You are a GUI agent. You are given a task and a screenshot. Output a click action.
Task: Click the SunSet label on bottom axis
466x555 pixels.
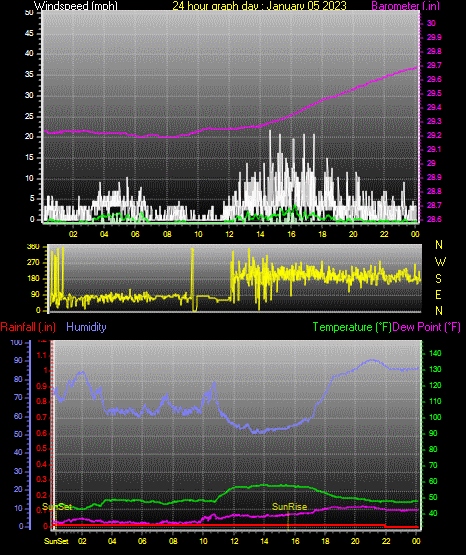pos(56,541)
